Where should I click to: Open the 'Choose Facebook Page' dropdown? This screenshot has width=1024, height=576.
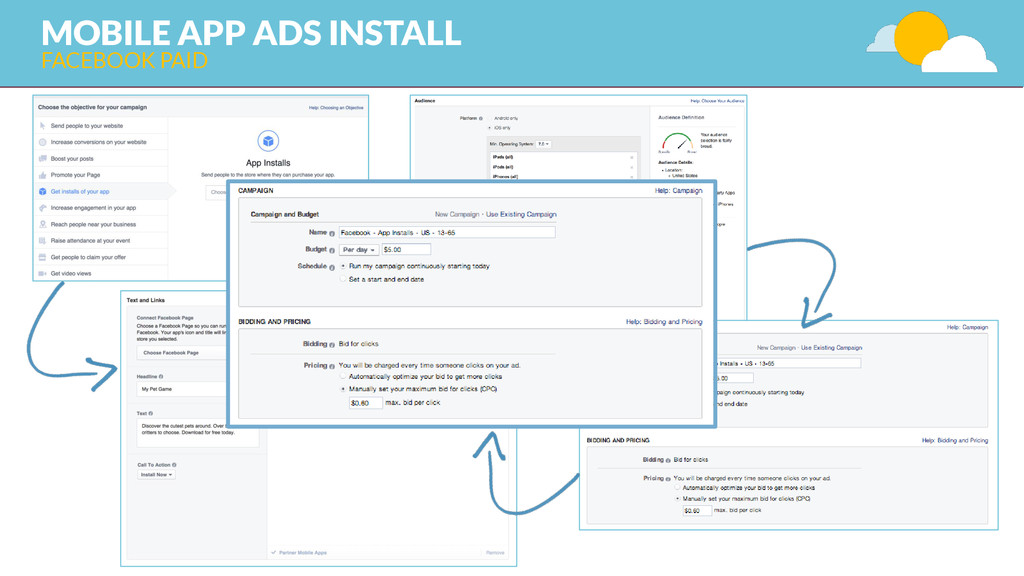click(182, 353)
